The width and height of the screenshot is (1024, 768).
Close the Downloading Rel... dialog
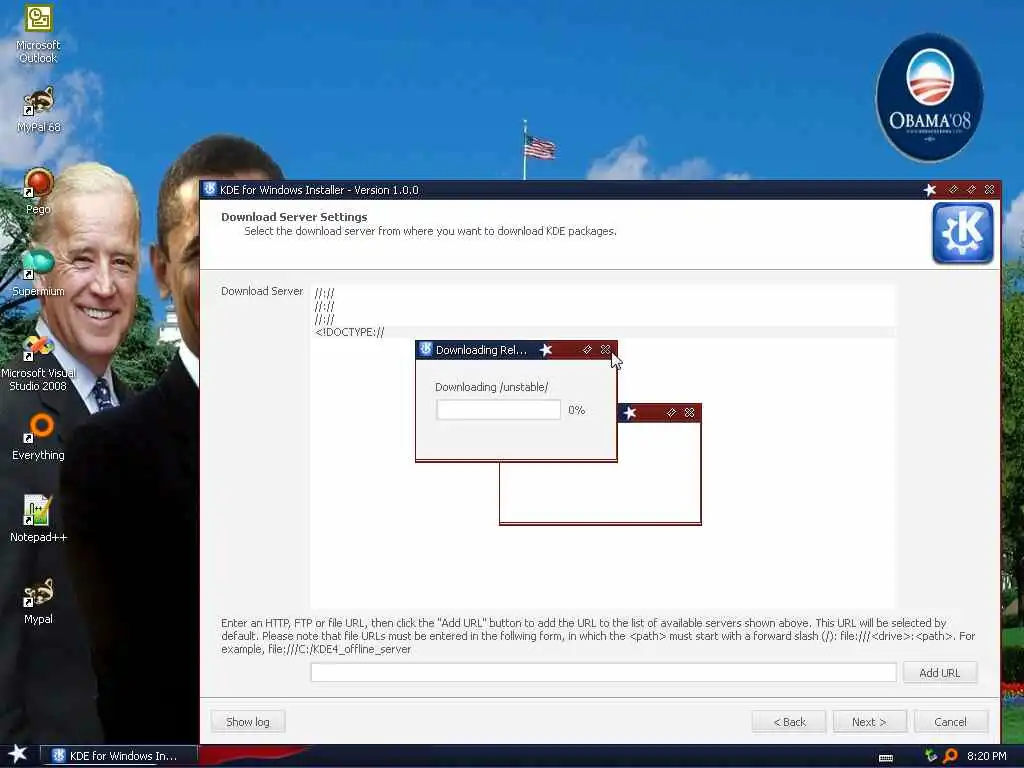(605, 349)
